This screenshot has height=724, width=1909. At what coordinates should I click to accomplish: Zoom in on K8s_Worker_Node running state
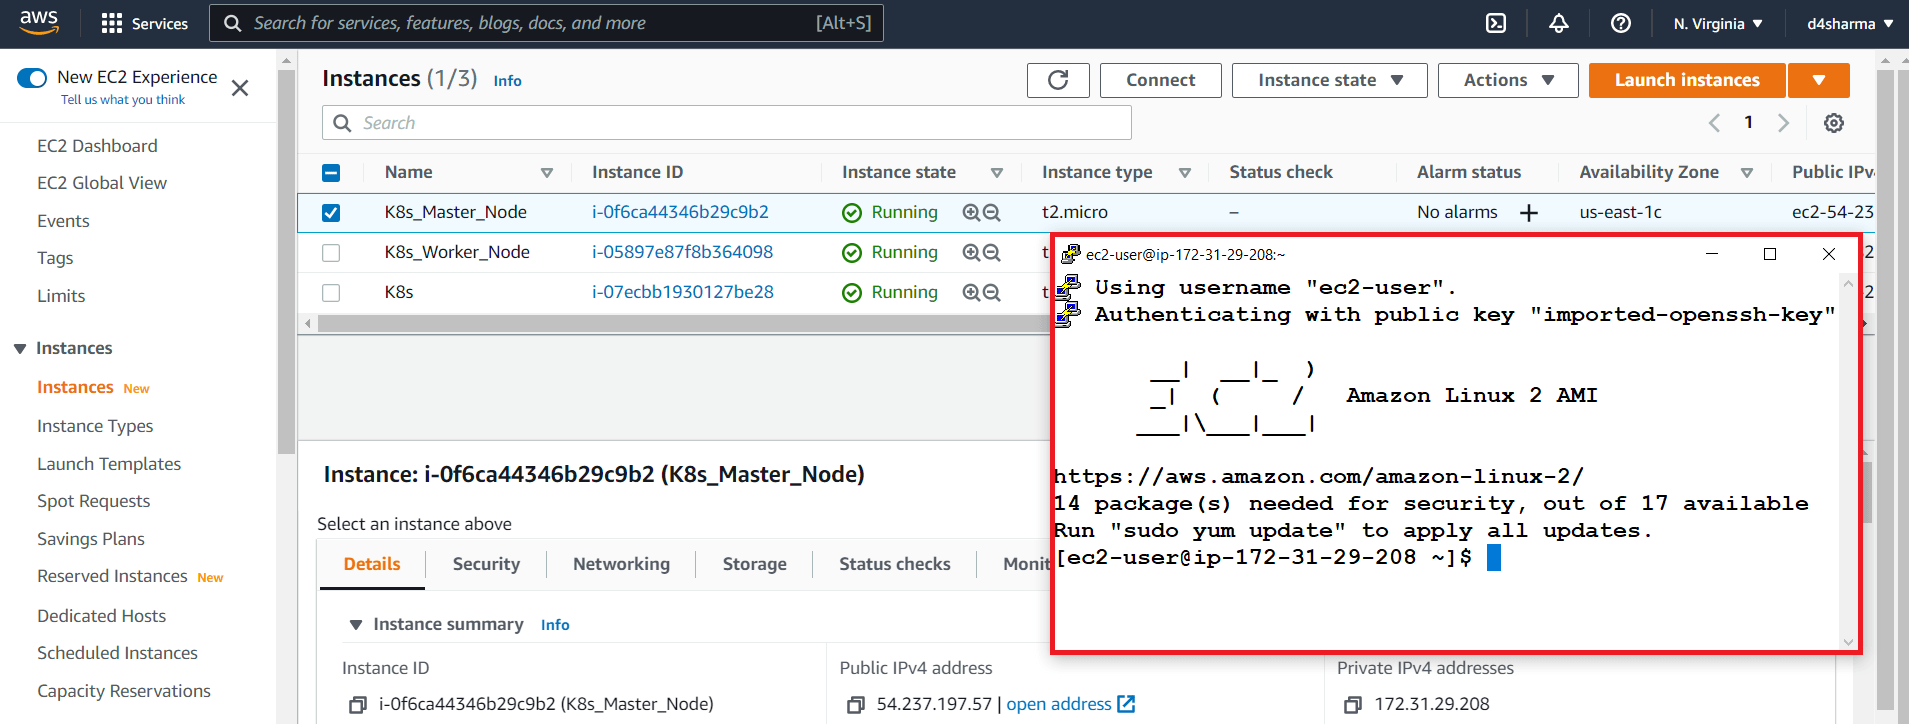click(970, 253)
